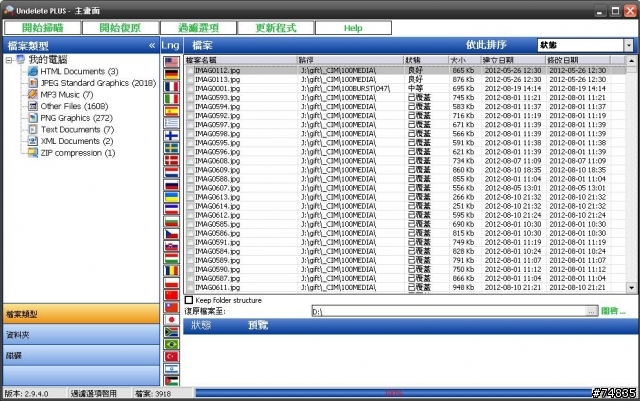Switch to the 磁碟 sidebar tab
640x401 pixels.
(x=81, y=355)
